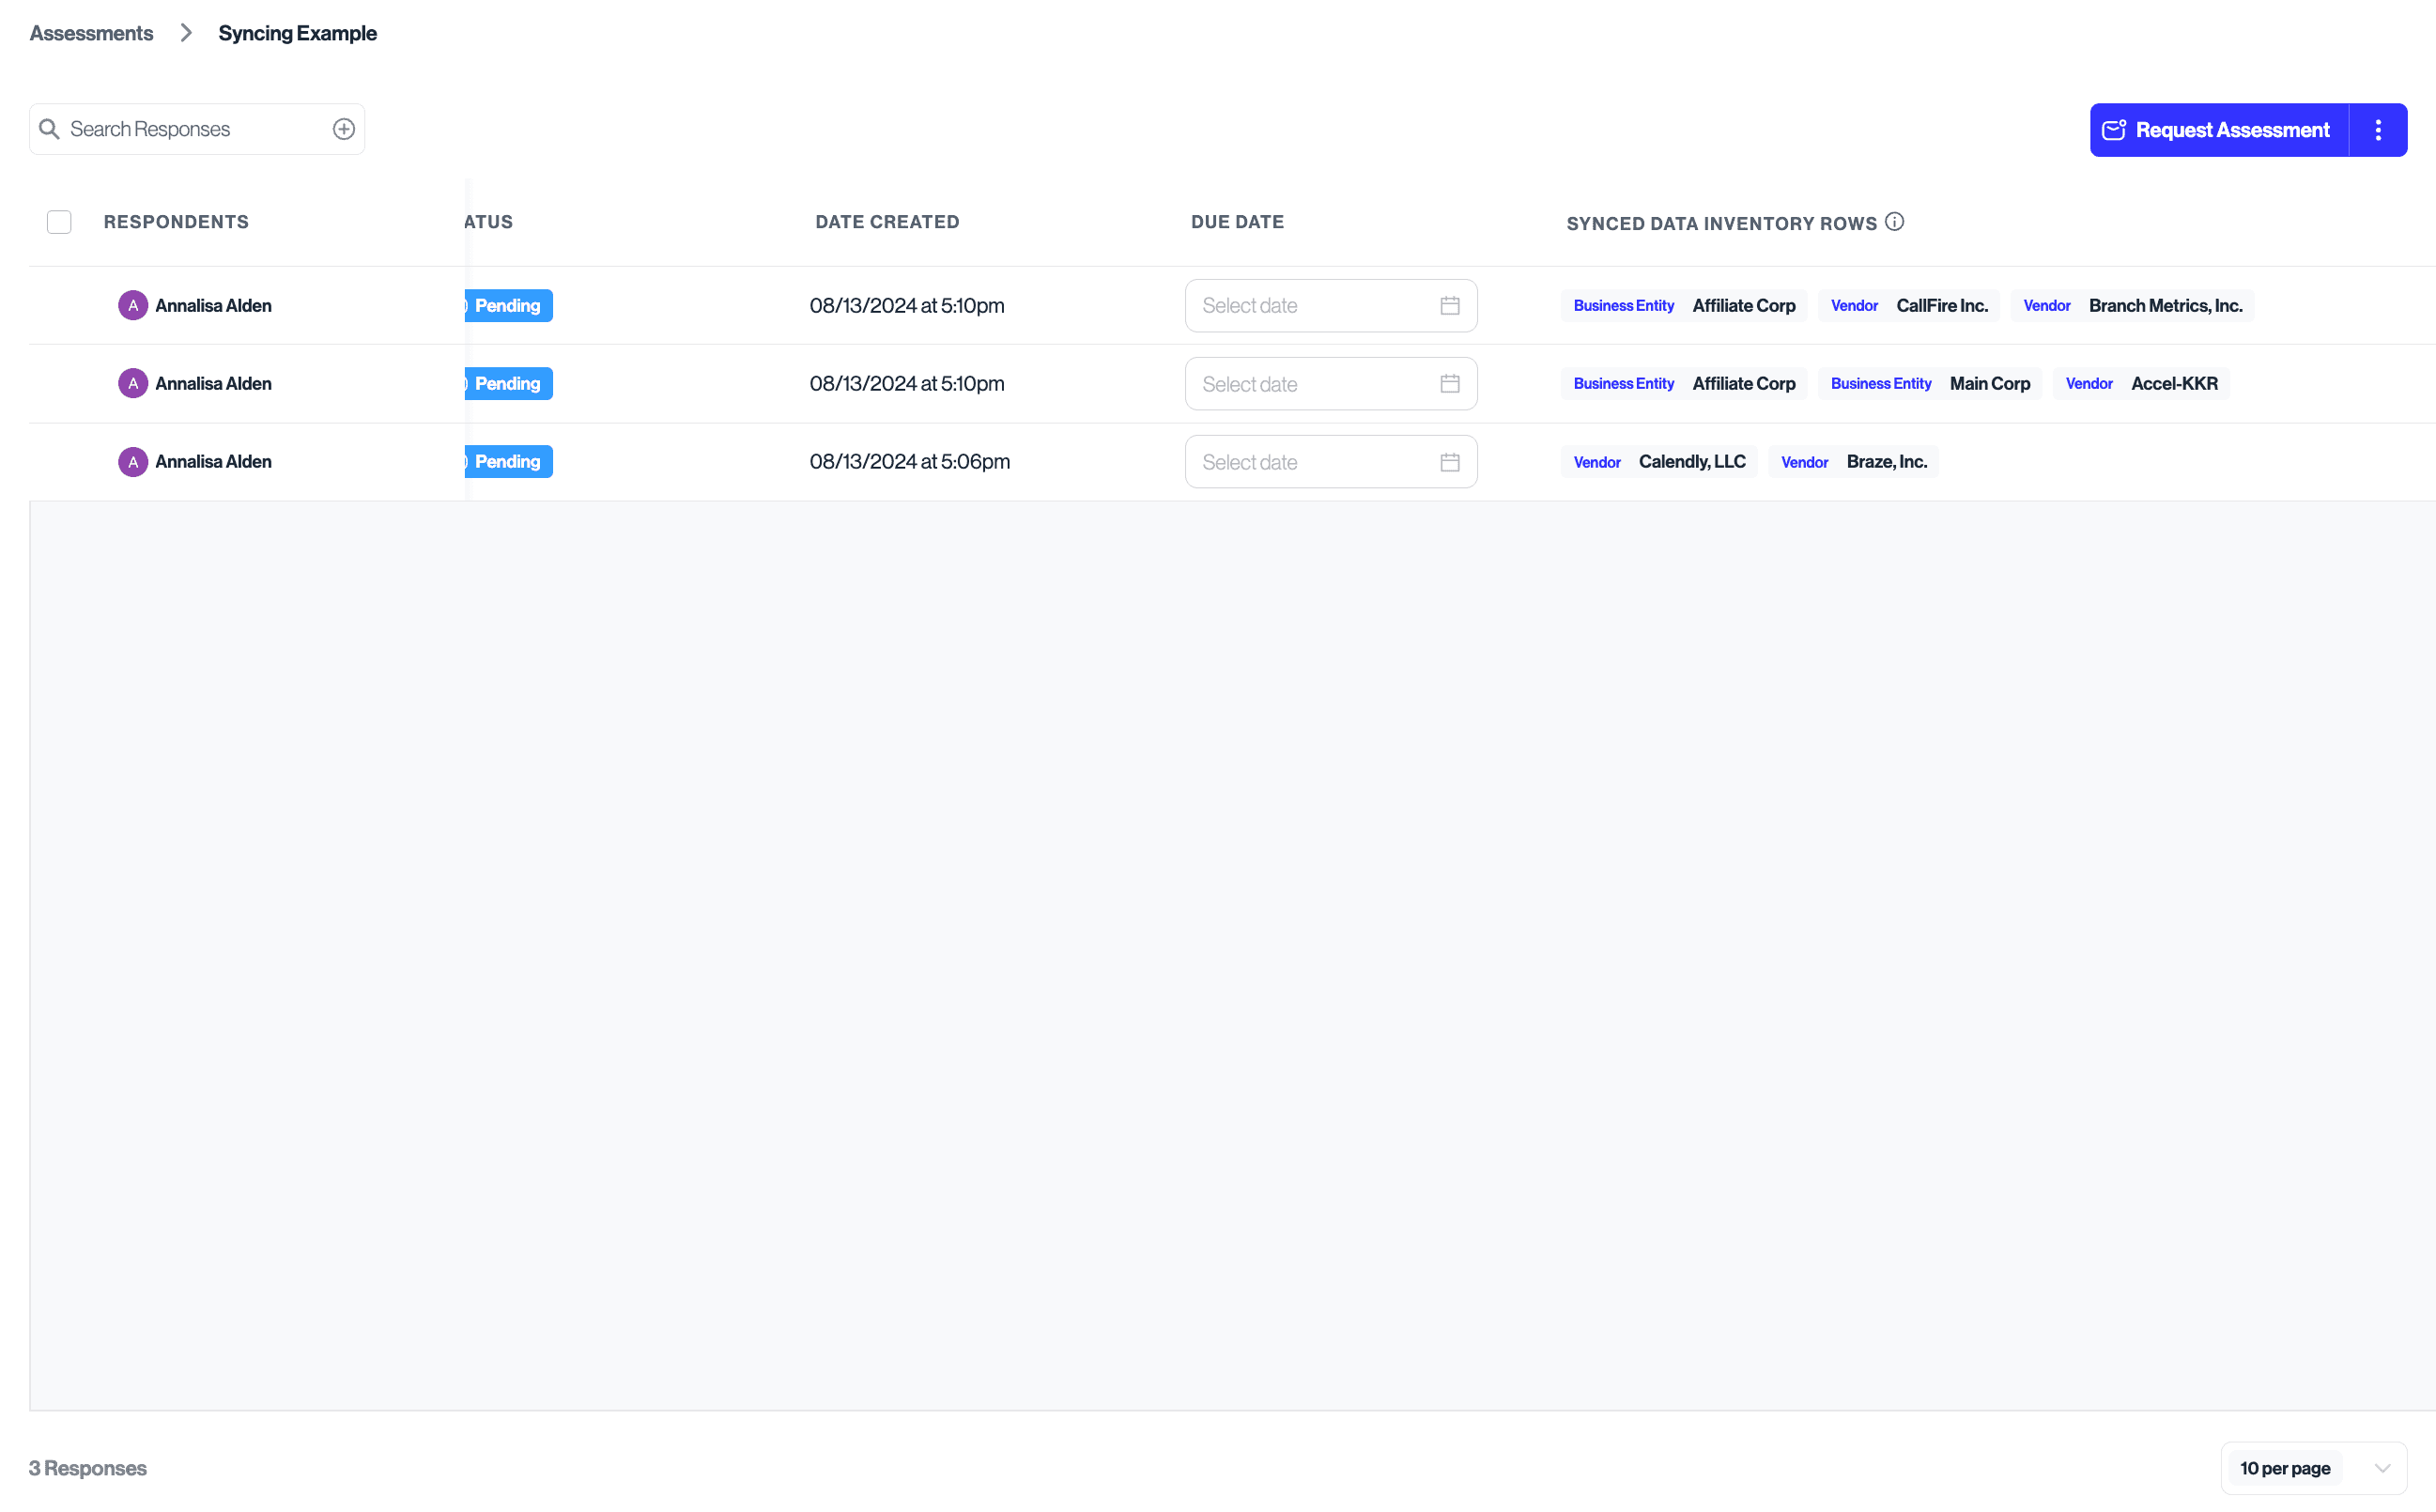2436x1512 pixels.
Task: Click the Date Created column header
Action: coord(887,222)
